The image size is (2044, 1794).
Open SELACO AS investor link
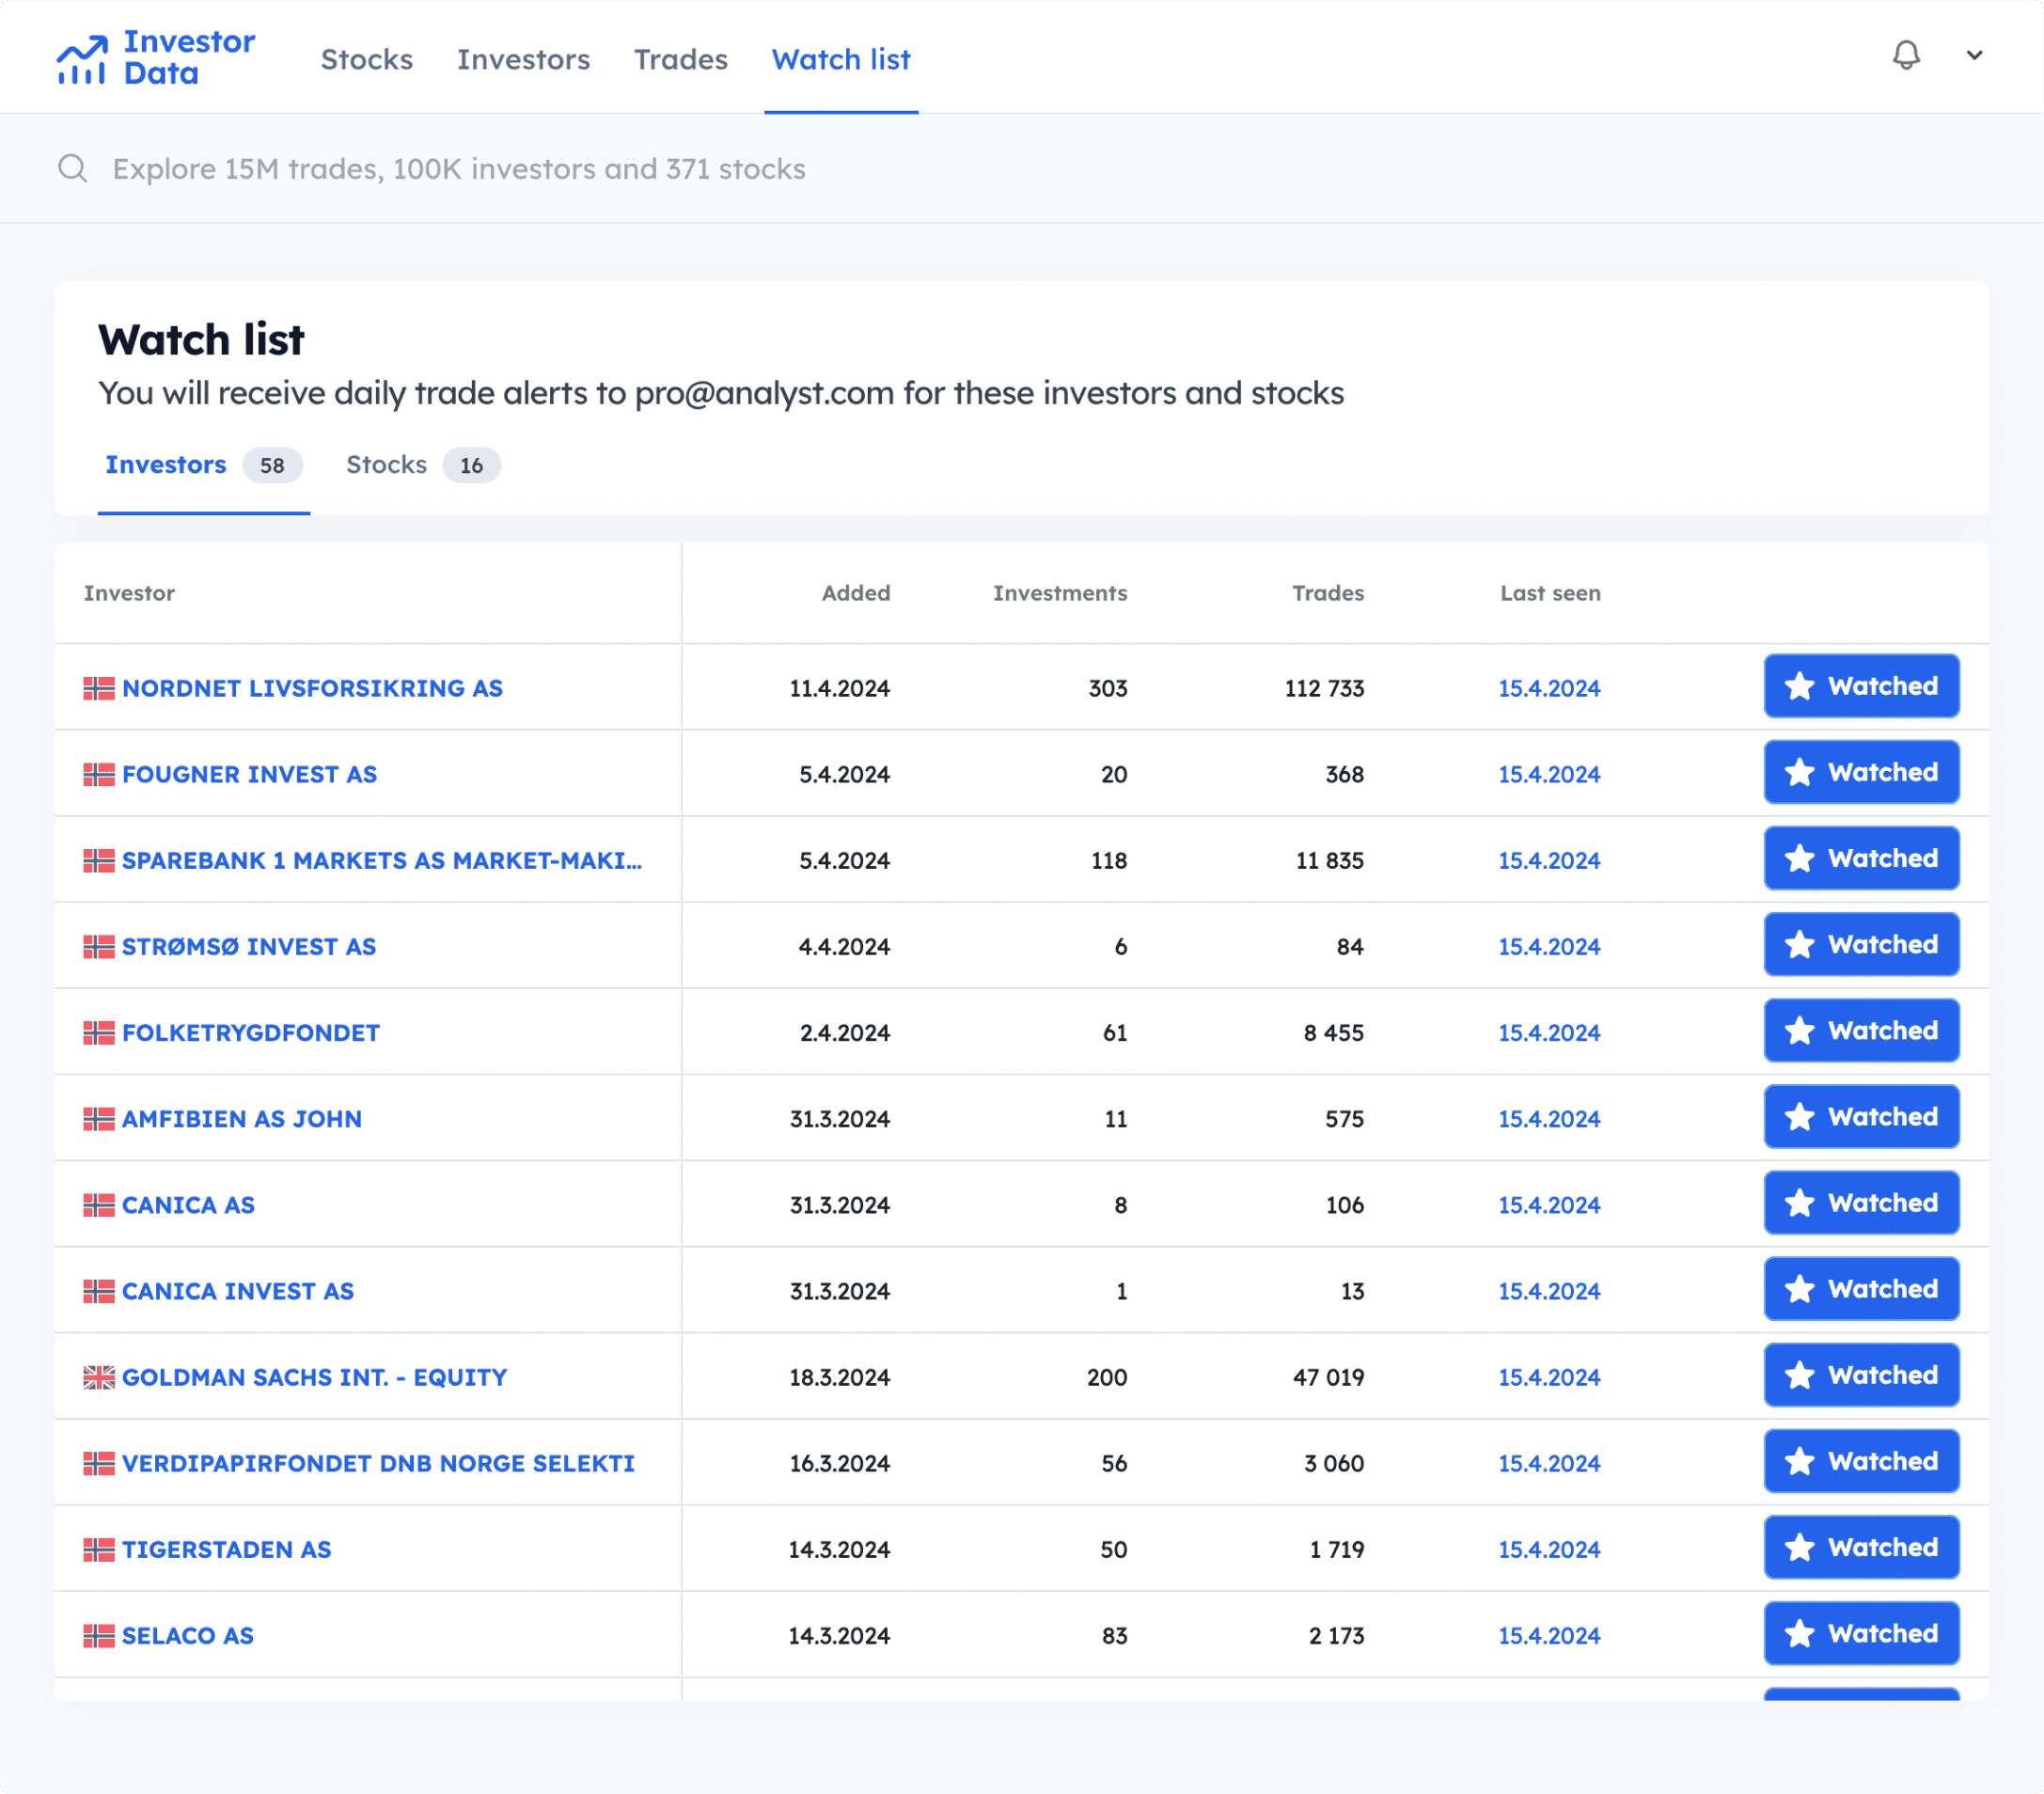pos(188,1634)
